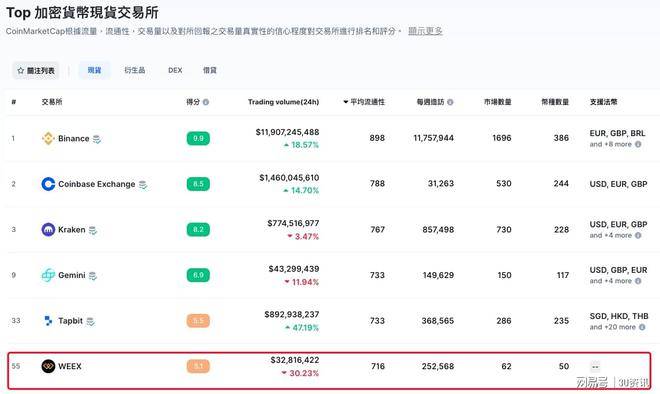This screenshot has width=660, height=394.
Task: Click the reserves stack icon beside Gemini
Action: click(93, 275)
